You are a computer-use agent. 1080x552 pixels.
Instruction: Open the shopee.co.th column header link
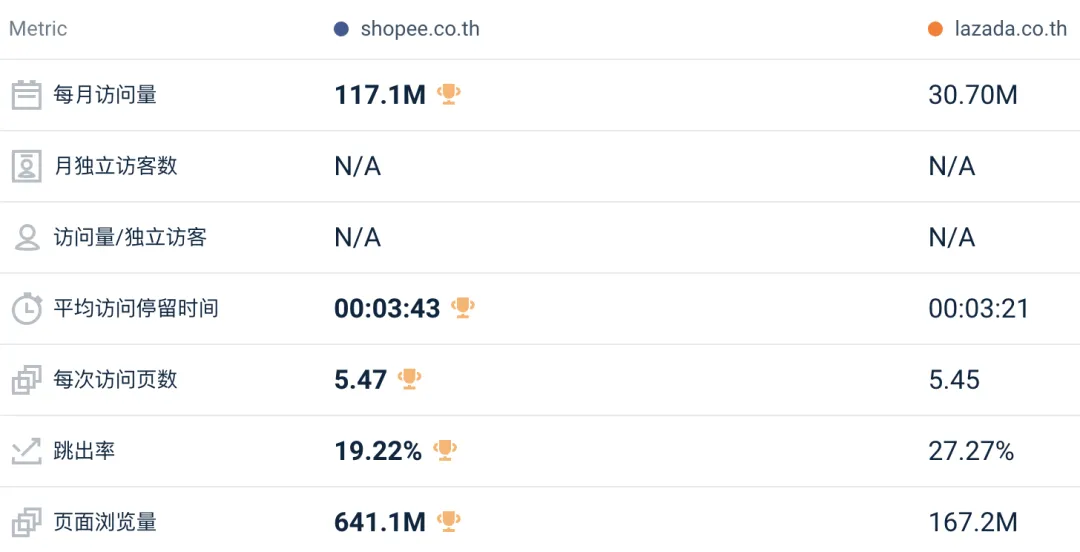click(x=420, y=29)
